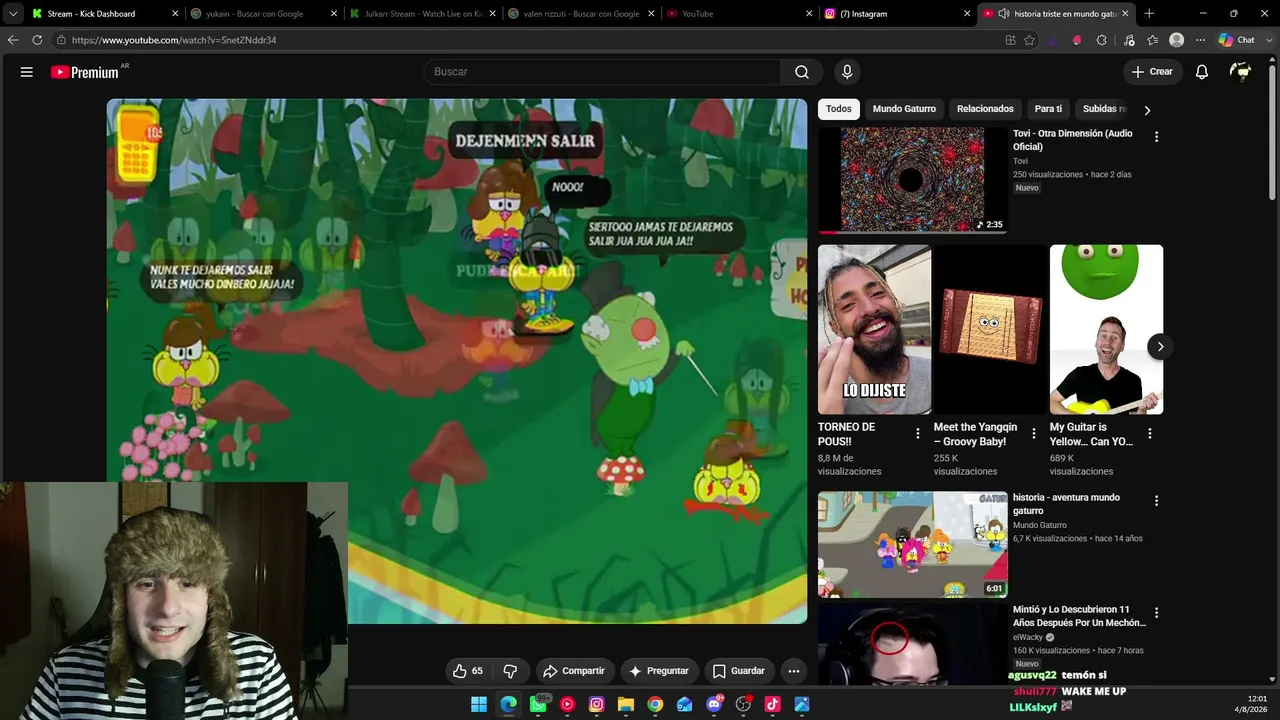This screenshot has width=1280, height=720.
Task: Open My Guitar is Yellow short thumbnail
Action: coord(1106,329)
